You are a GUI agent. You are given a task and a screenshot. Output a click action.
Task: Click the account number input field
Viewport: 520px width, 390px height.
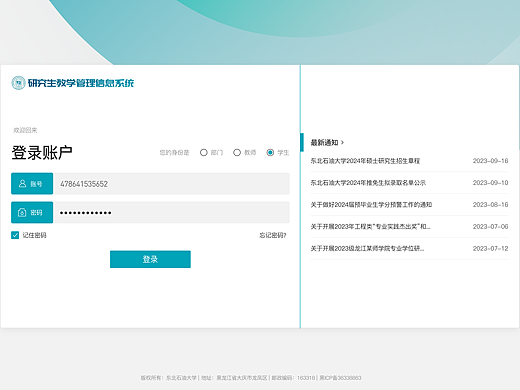click(171, 184)
